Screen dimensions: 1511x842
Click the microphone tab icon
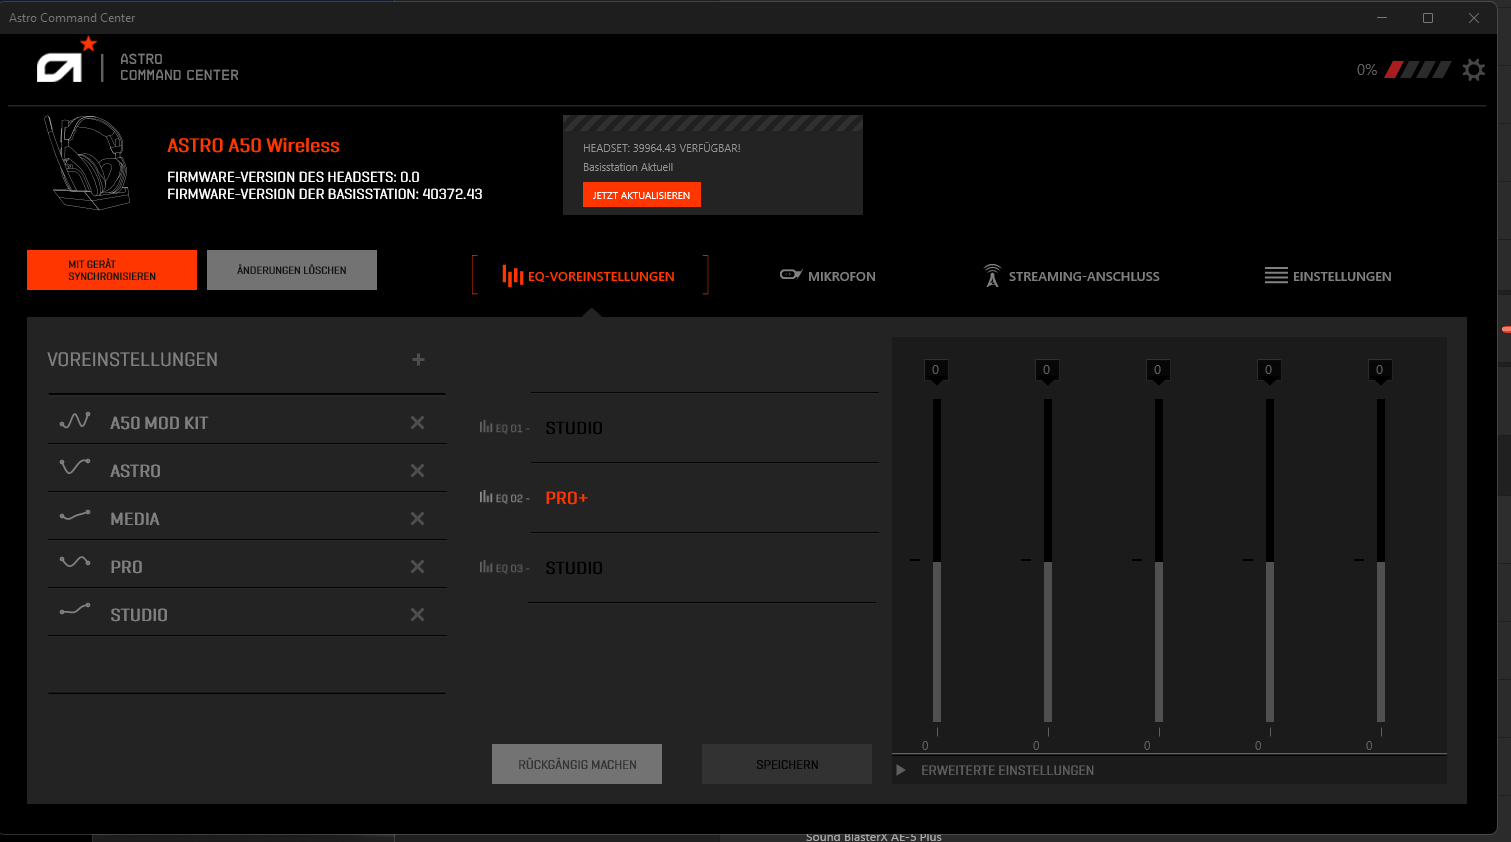(791, 274)
